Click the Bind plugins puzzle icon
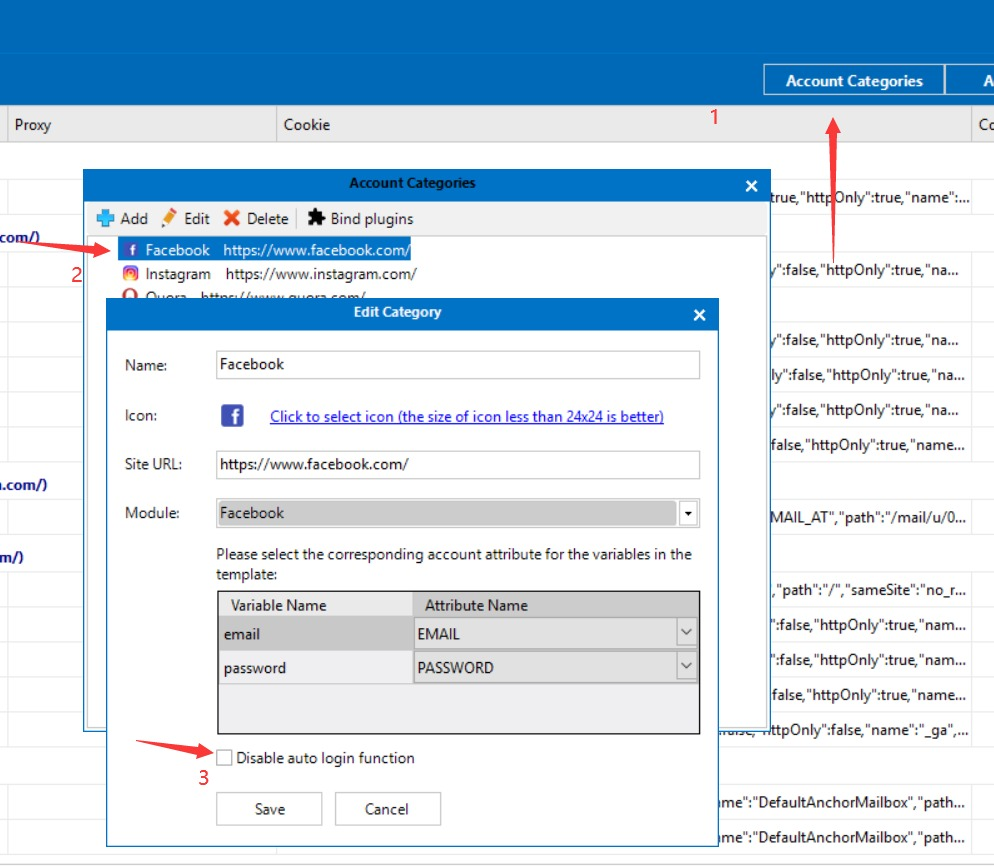The width and height of the screenshot is (994, 866). [x=316, y=218]
